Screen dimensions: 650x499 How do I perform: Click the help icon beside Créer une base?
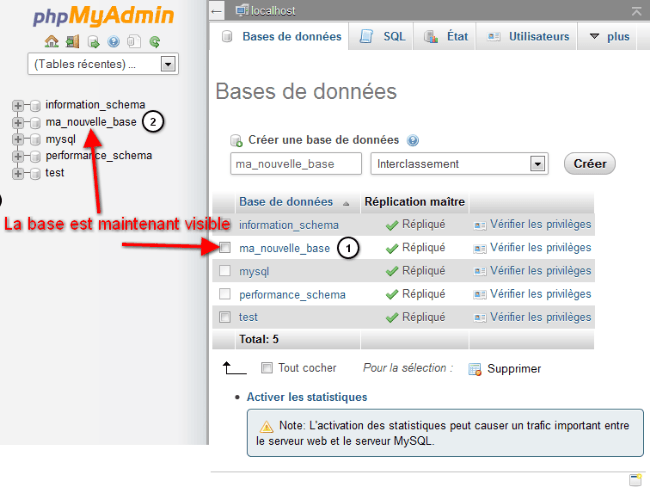[412, 140]
